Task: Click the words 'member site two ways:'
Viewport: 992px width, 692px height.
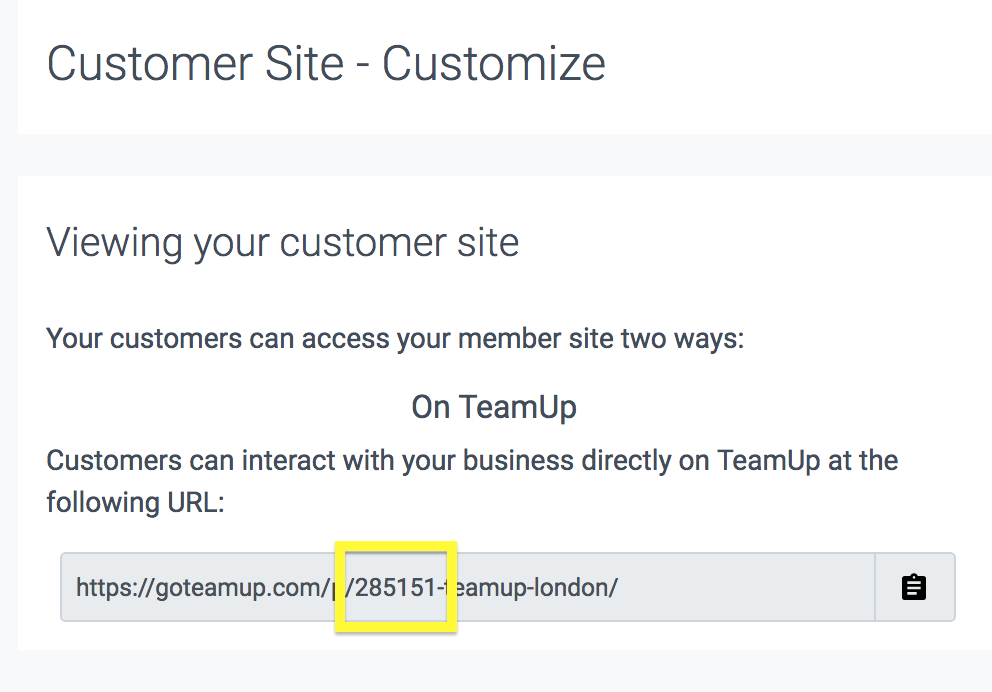Action: click(628, 338)
